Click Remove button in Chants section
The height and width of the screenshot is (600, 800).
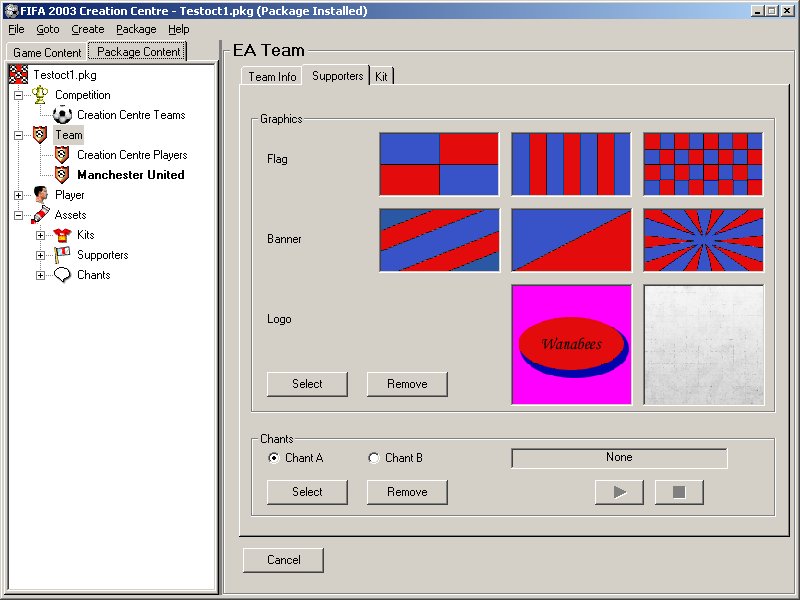pyautogui.click(x=407, y=492)
